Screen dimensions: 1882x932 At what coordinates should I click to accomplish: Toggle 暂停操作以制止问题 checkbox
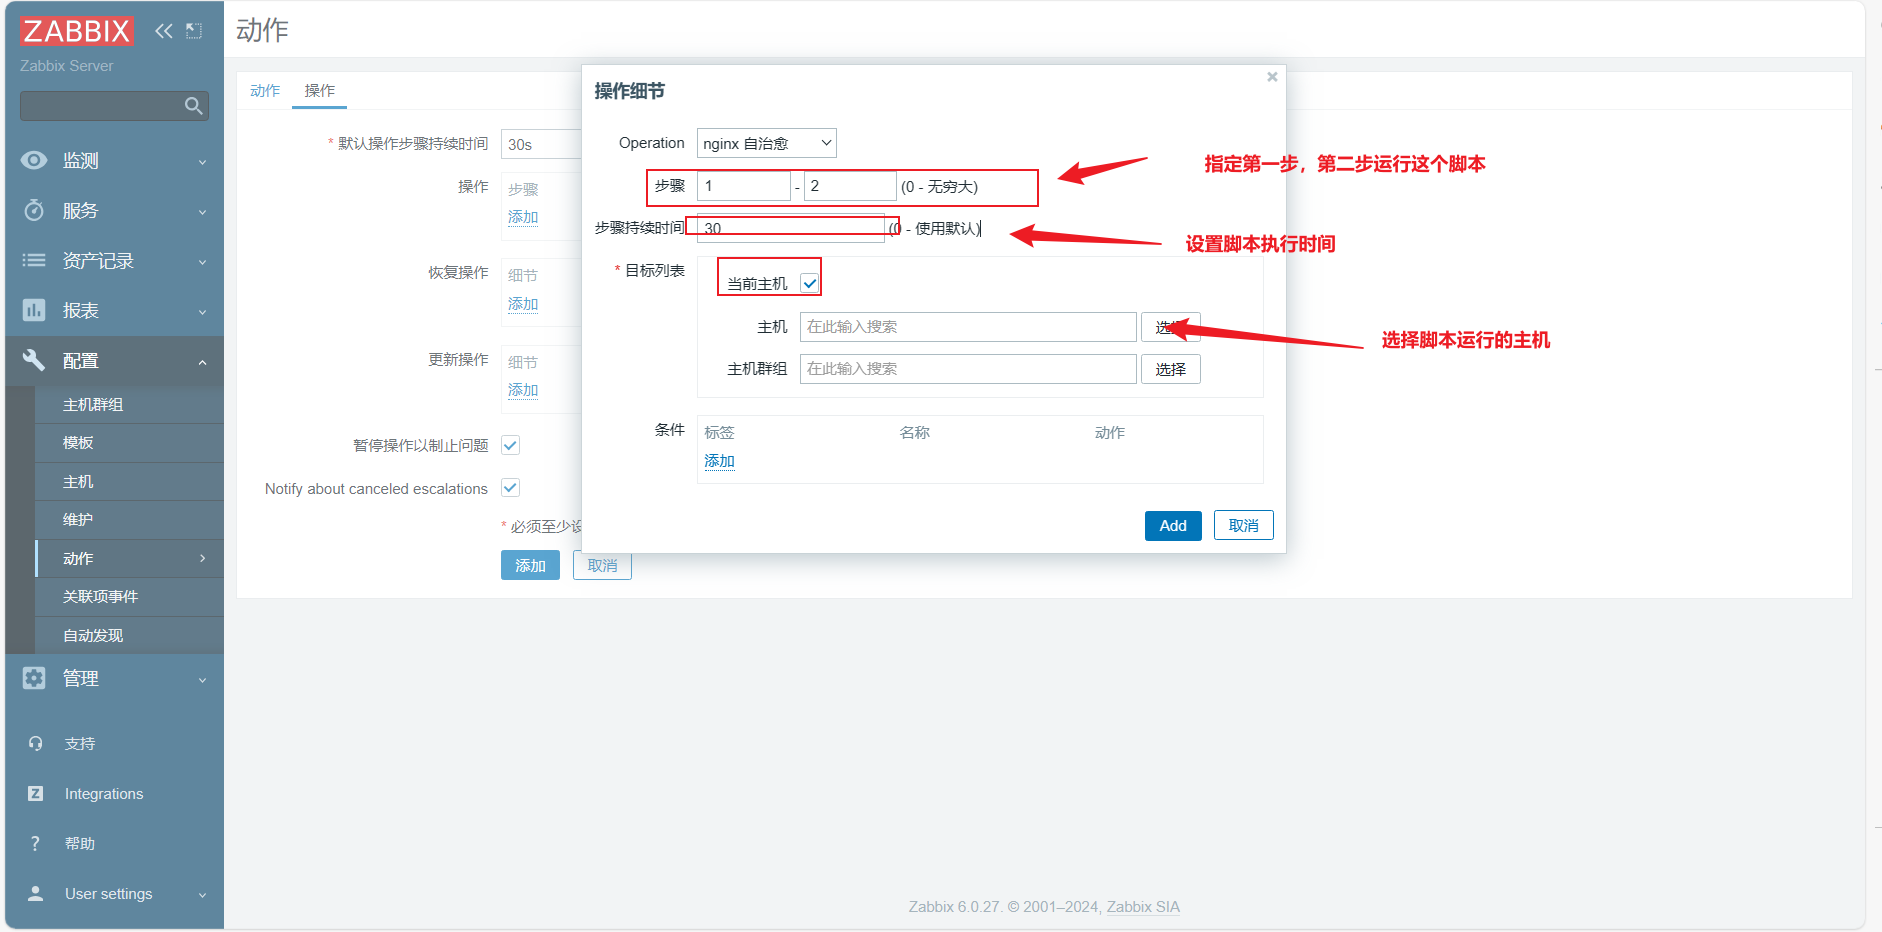tap(510, 445)
